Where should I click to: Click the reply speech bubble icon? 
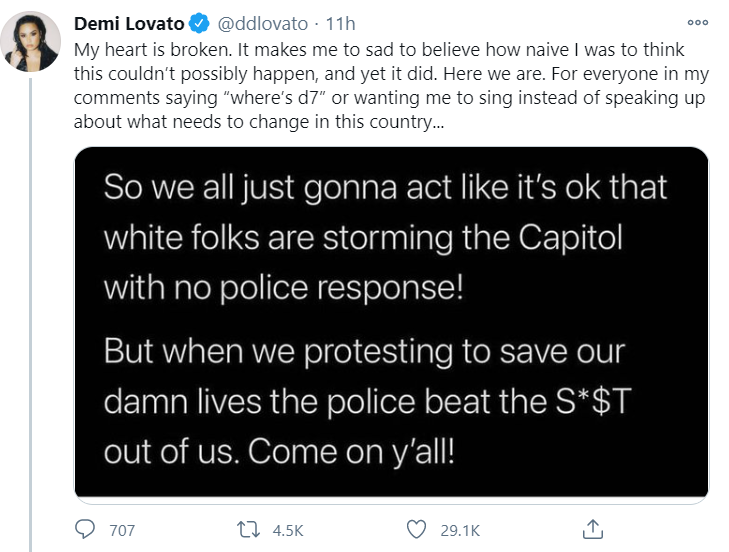tap(87, 528)
